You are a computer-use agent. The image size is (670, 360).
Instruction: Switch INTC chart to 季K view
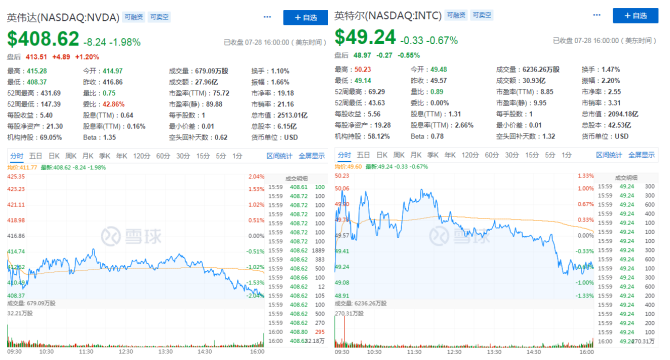(433, 155)
